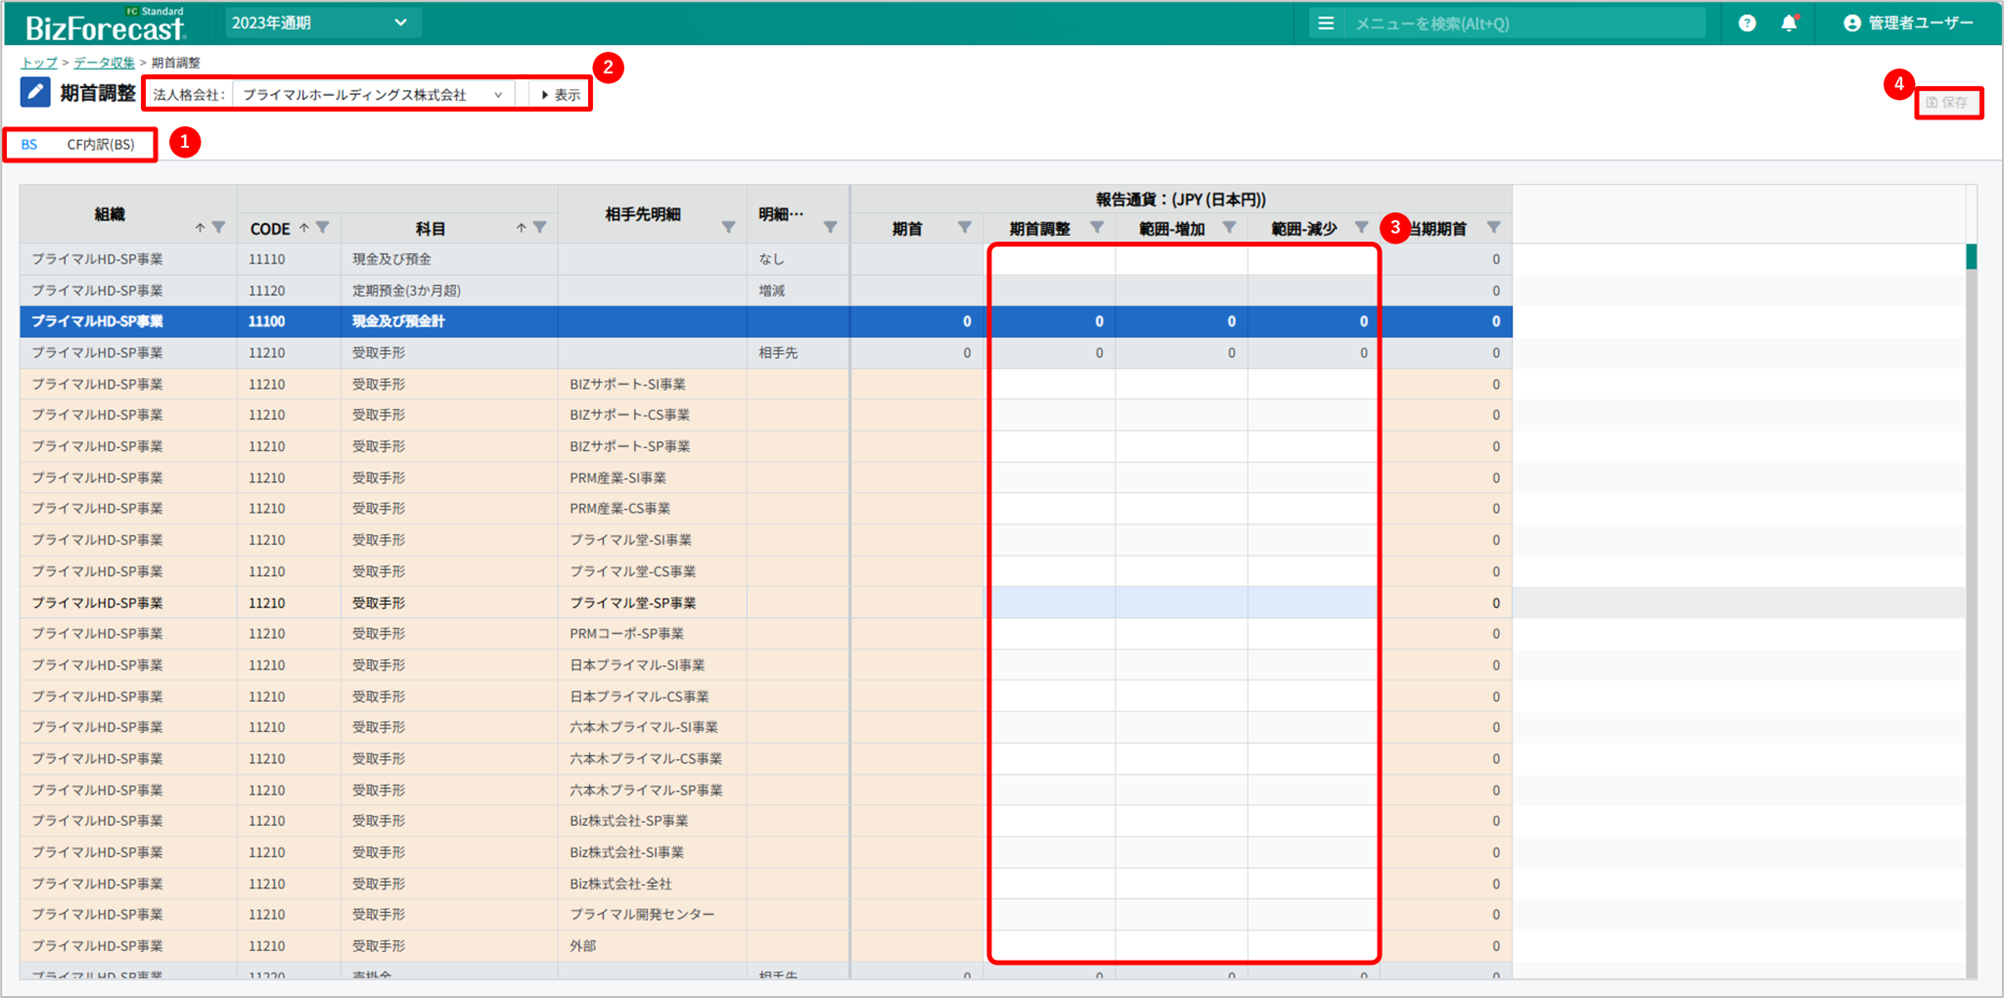
Task: Click the 保存 save button
Action: click(x=1947, y=103)
